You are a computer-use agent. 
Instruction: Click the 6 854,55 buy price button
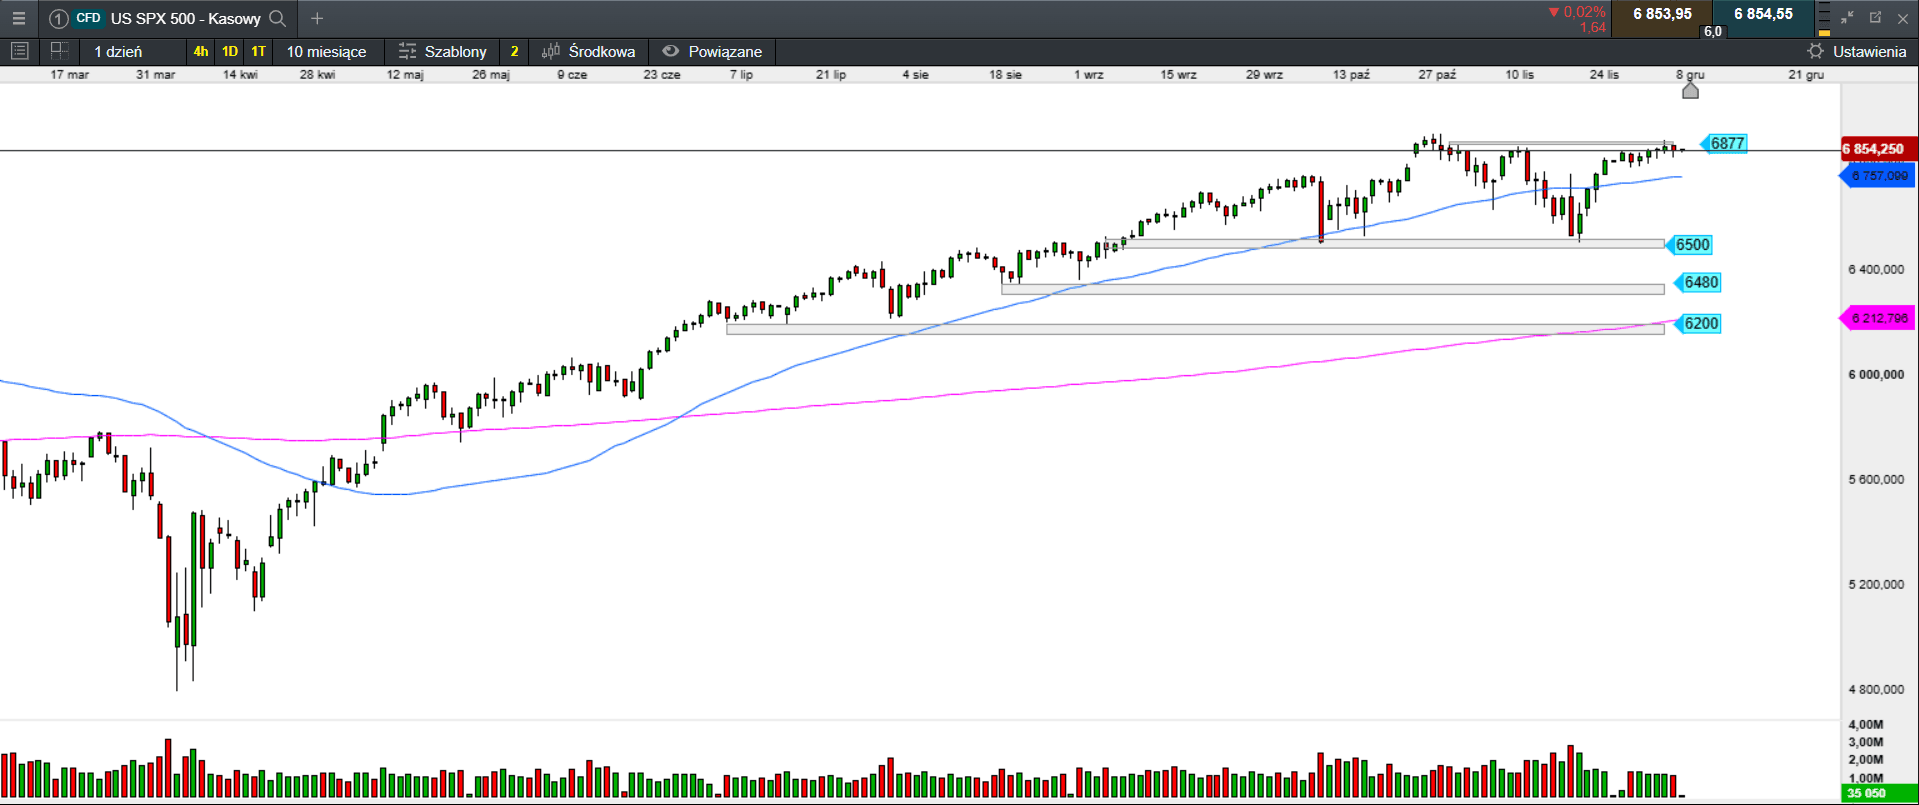[1763, 14]
